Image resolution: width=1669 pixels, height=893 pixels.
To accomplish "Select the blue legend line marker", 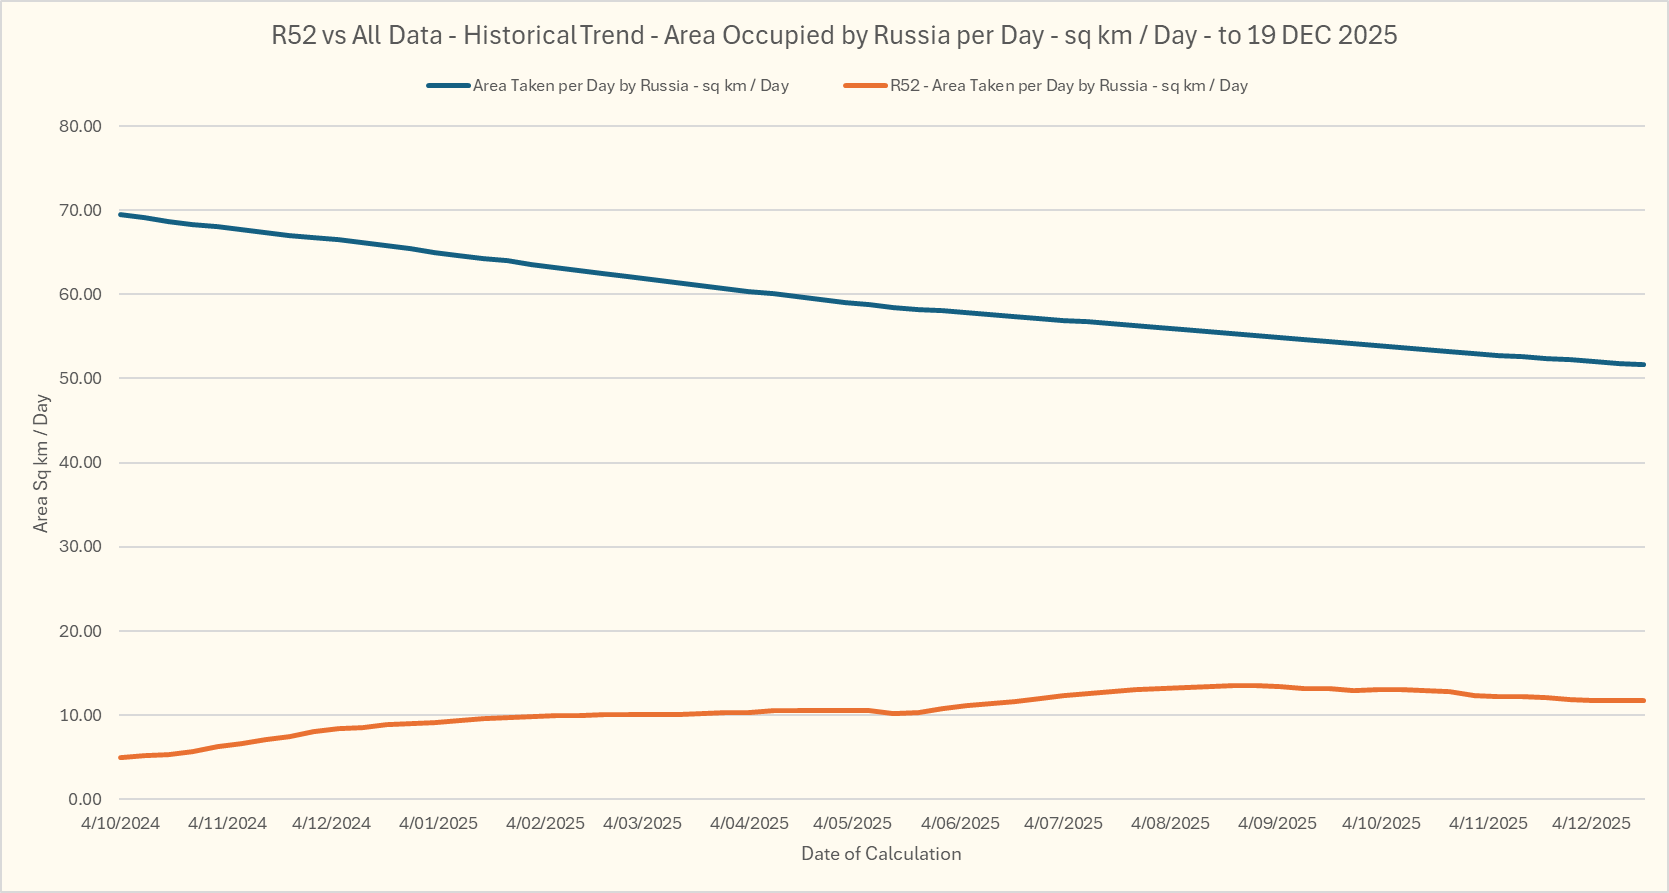I will pyautogui.click(x=448, y=86).
